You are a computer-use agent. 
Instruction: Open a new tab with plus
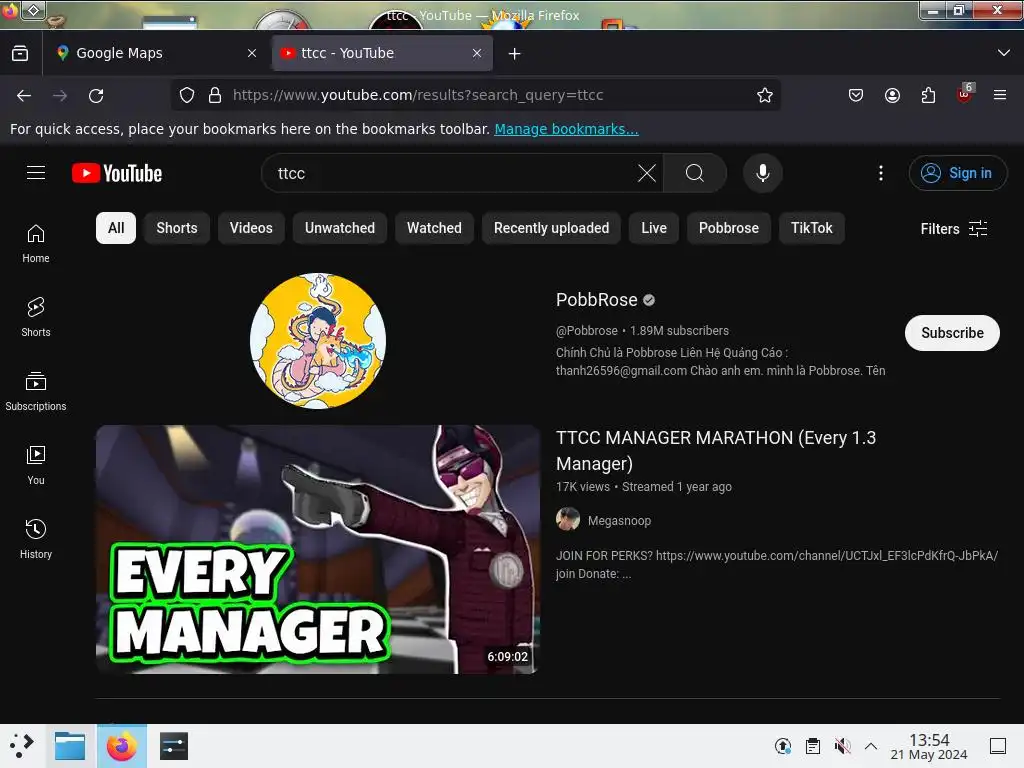(x=515, y=54)
